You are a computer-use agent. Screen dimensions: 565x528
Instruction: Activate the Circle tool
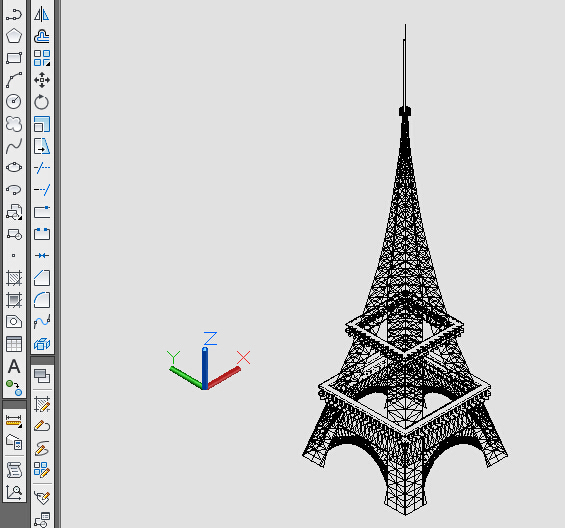[x=14, y=102]
